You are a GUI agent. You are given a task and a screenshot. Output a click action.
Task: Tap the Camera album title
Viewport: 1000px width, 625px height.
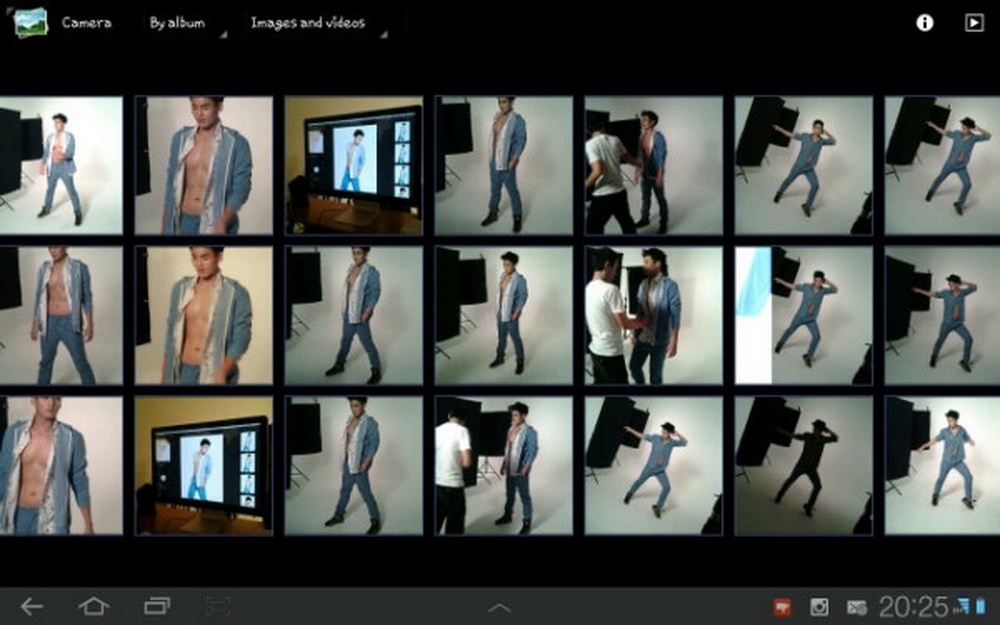(x=87, y=23)
